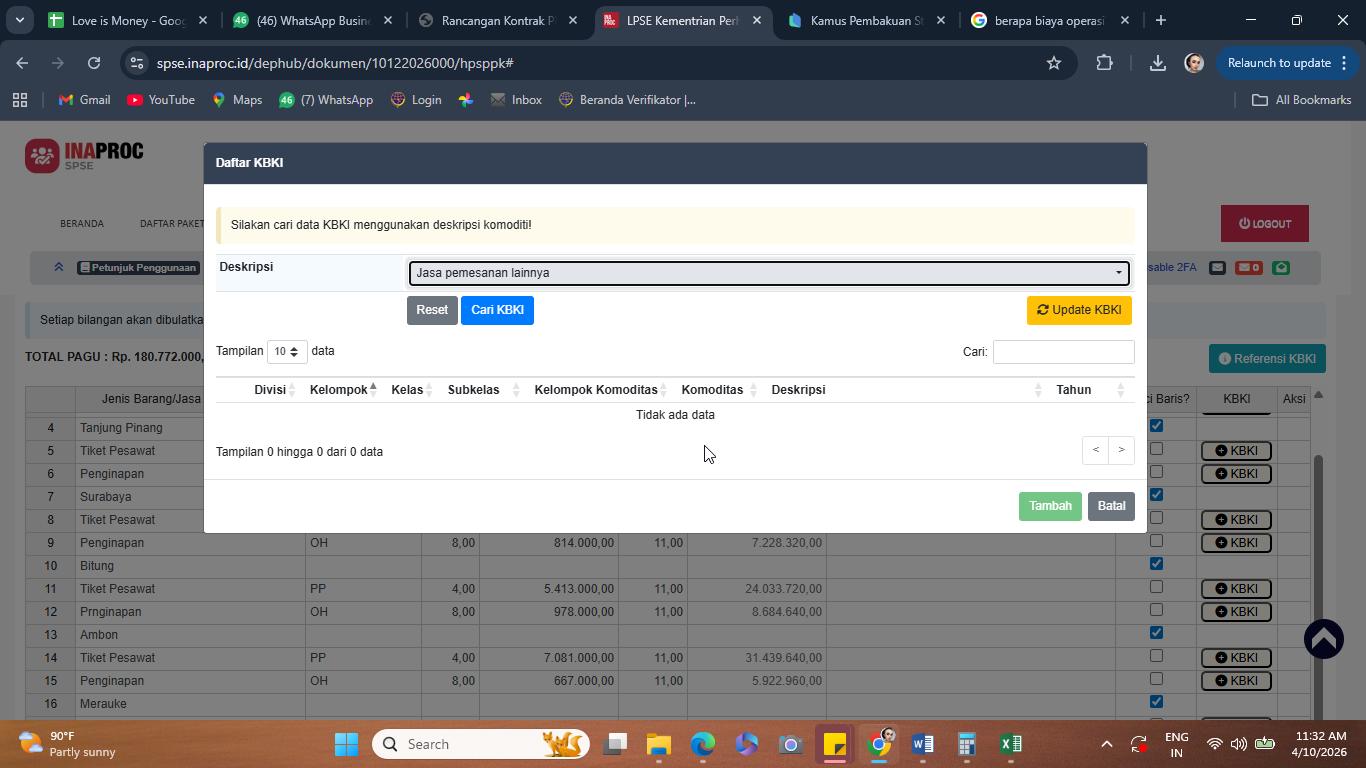Sort table by the Subkelas column
The image size is (1366, 768).
point(483,390)
